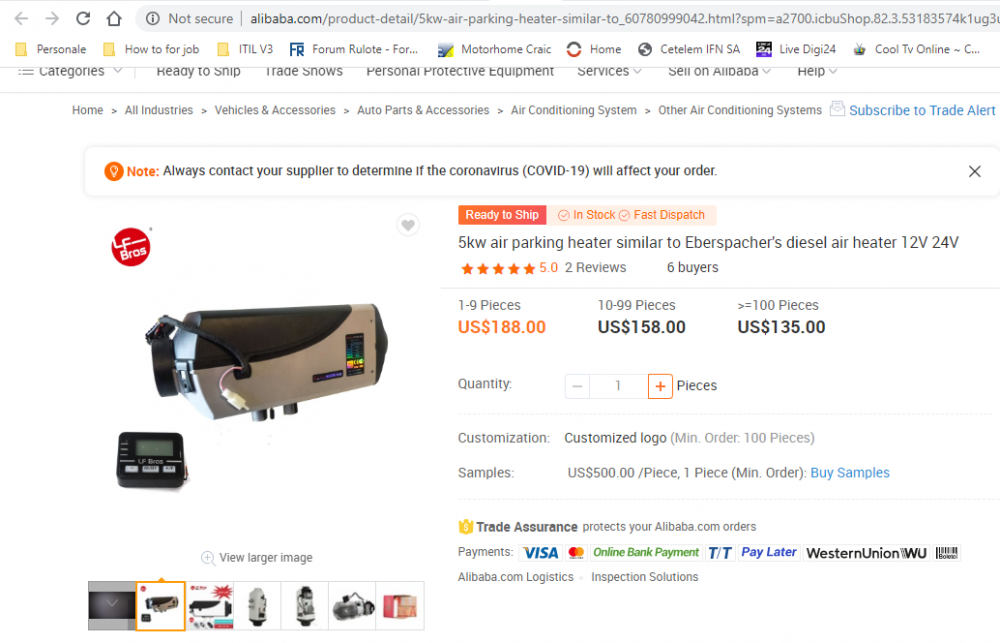Open the Help menu
The height and width of the screenshot is (643, 1000).
pyautogui.click(x=817, y=71)
